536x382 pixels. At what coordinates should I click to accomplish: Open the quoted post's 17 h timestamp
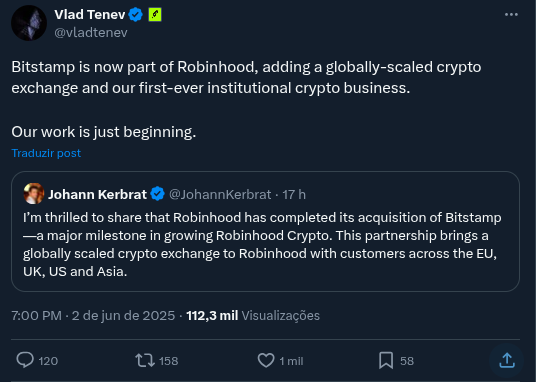[x=294, y=194]
